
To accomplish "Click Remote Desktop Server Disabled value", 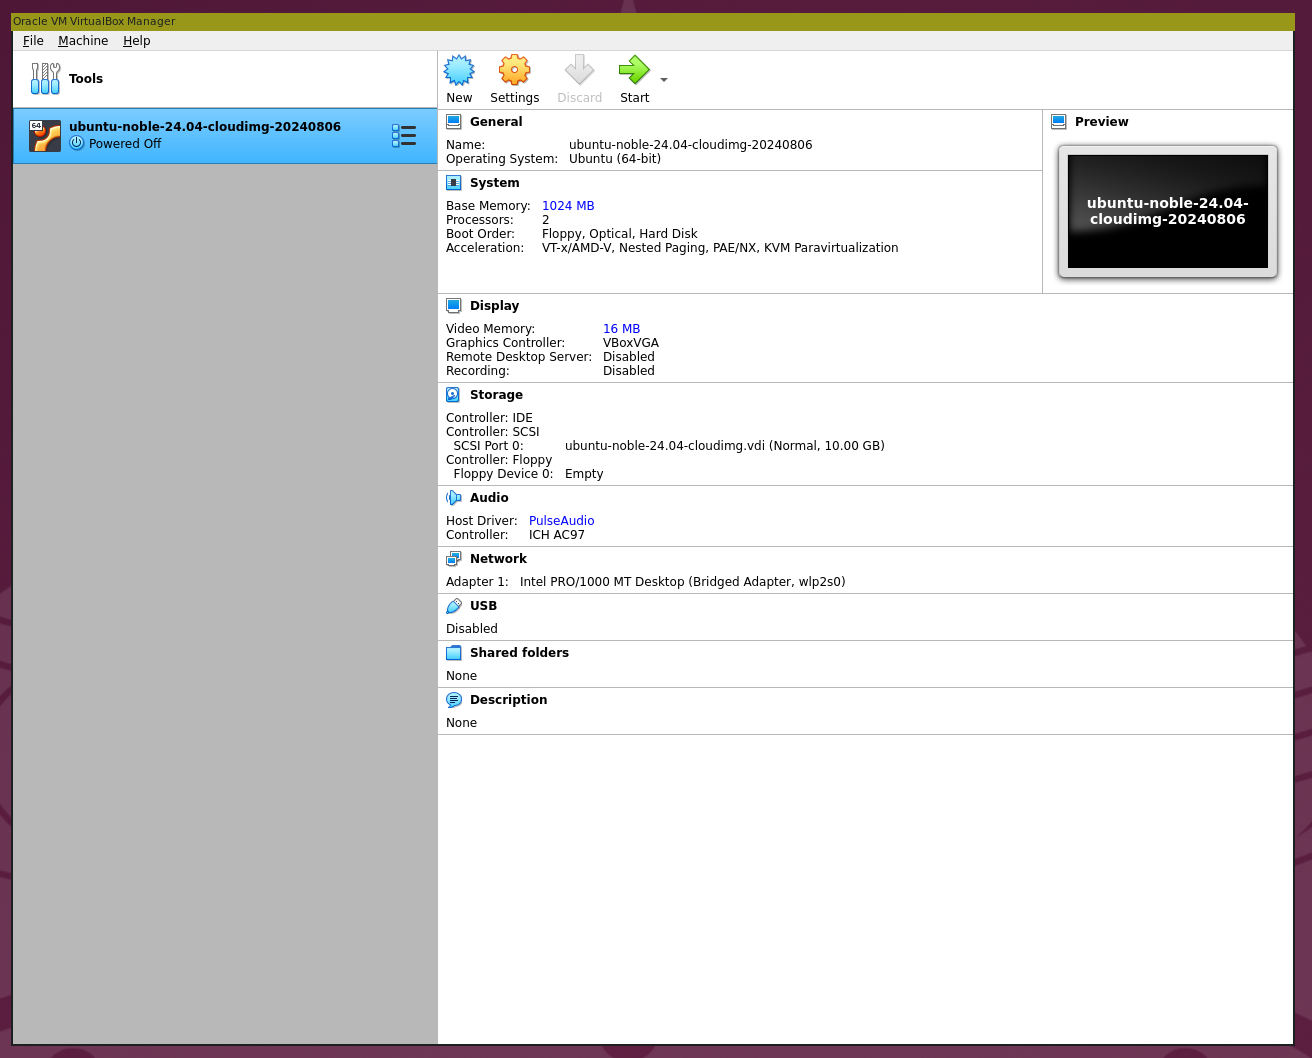I will pyautogui.click(x=629, y=357).
